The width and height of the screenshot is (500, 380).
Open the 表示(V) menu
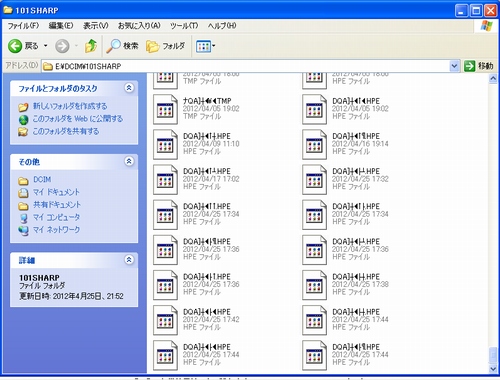[96, 26]
